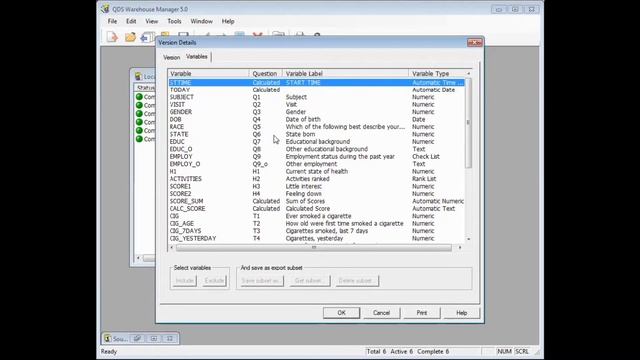
Task: Click the Exclude button
Action: [x=214, y=281]
